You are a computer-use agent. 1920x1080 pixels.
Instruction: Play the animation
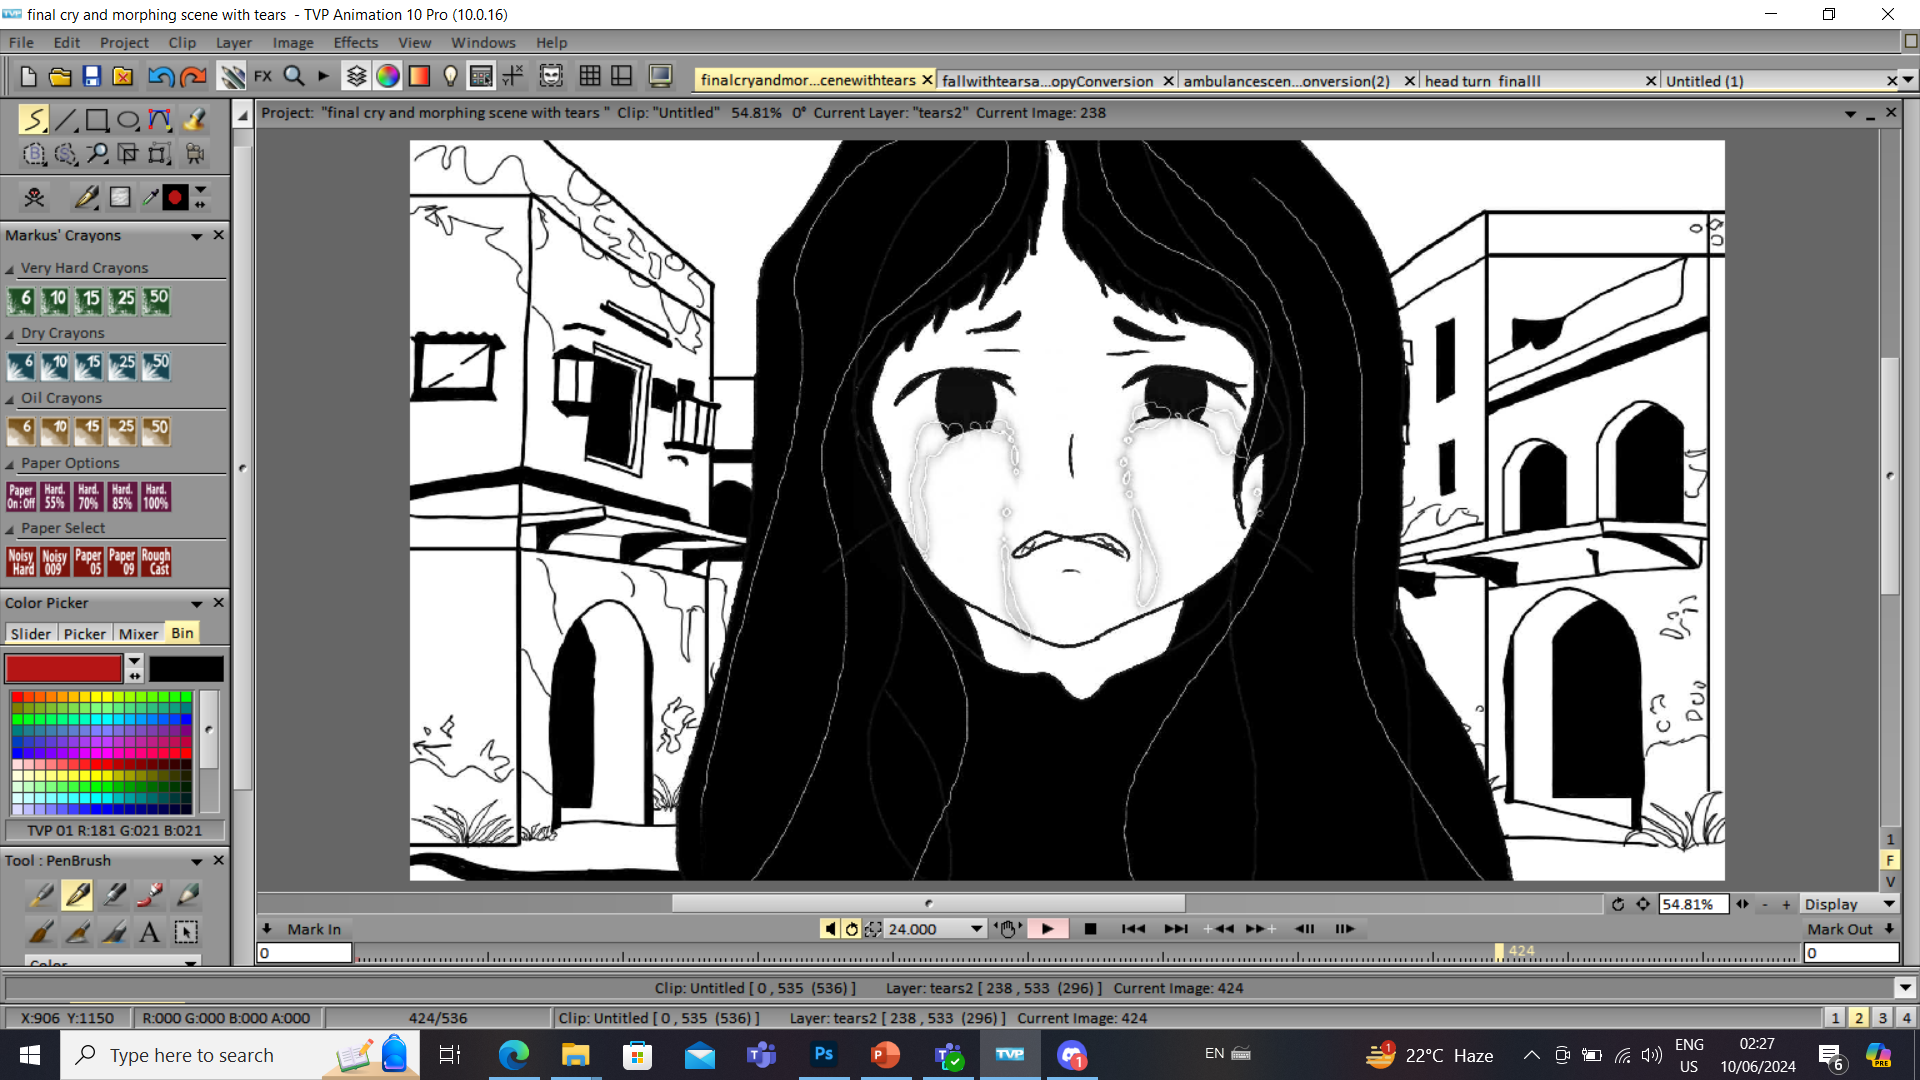point(1047,929)
